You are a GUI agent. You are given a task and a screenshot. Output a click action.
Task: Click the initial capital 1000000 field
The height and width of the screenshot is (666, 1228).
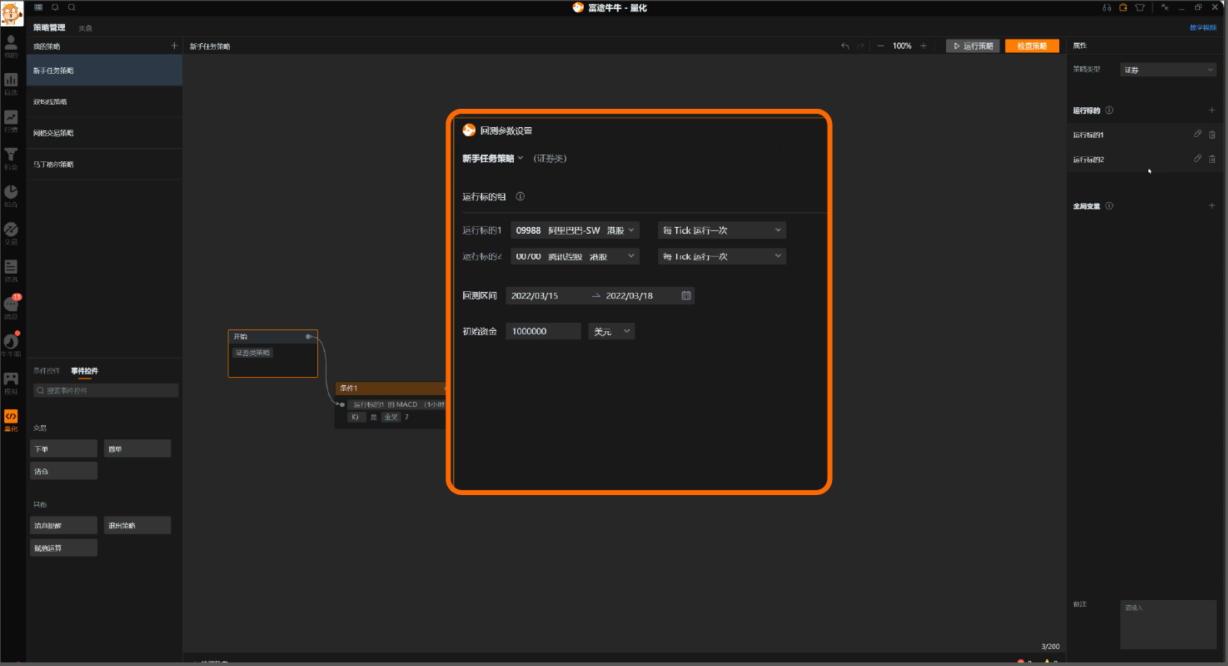tap(543, 331)
